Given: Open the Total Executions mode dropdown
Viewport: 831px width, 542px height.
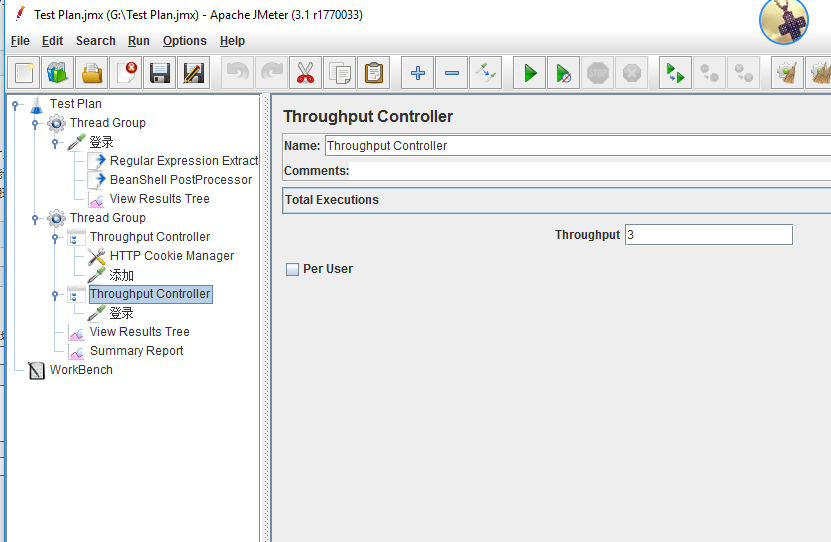Looking at the screenshot, I should [556, 200].
